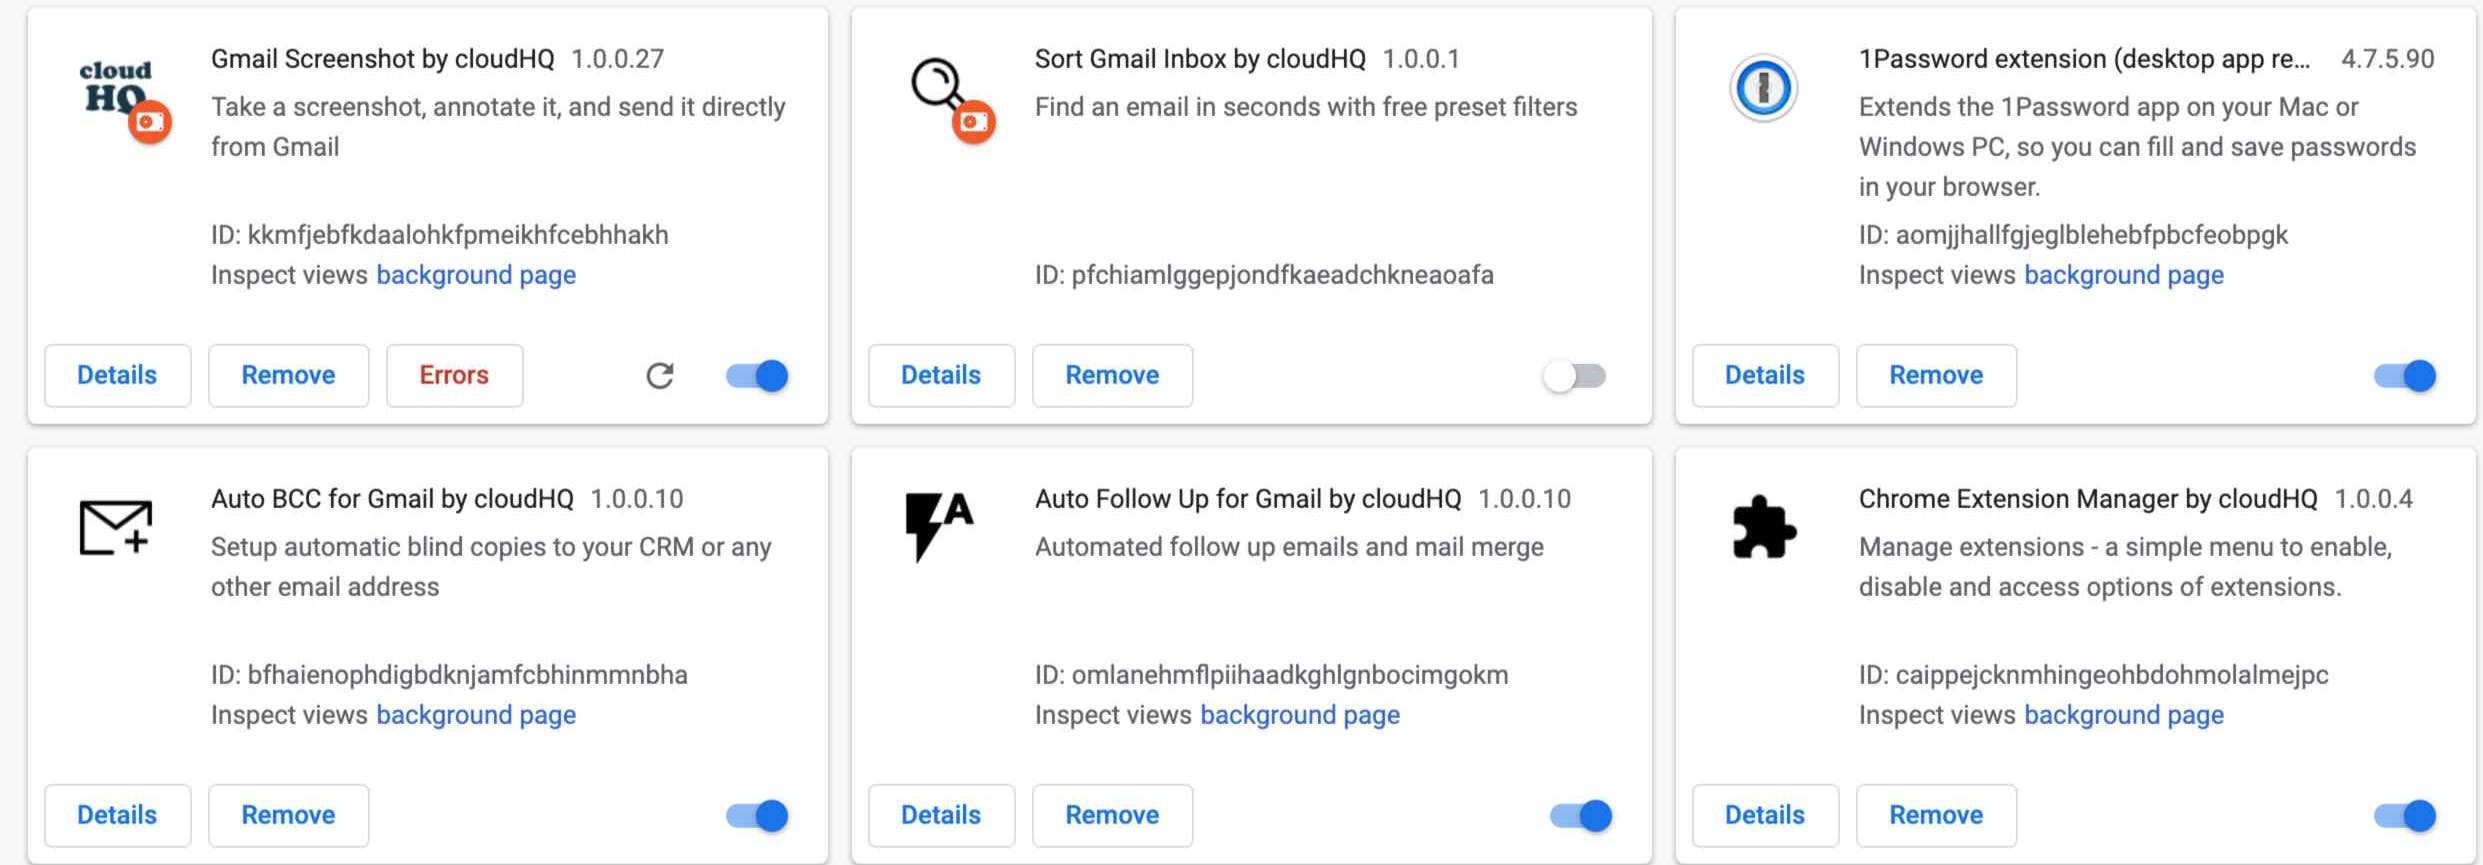Open Gmail Screenshot background page link
The width and height of the screenshot is (2483, 865).
(x=476, y=275)
